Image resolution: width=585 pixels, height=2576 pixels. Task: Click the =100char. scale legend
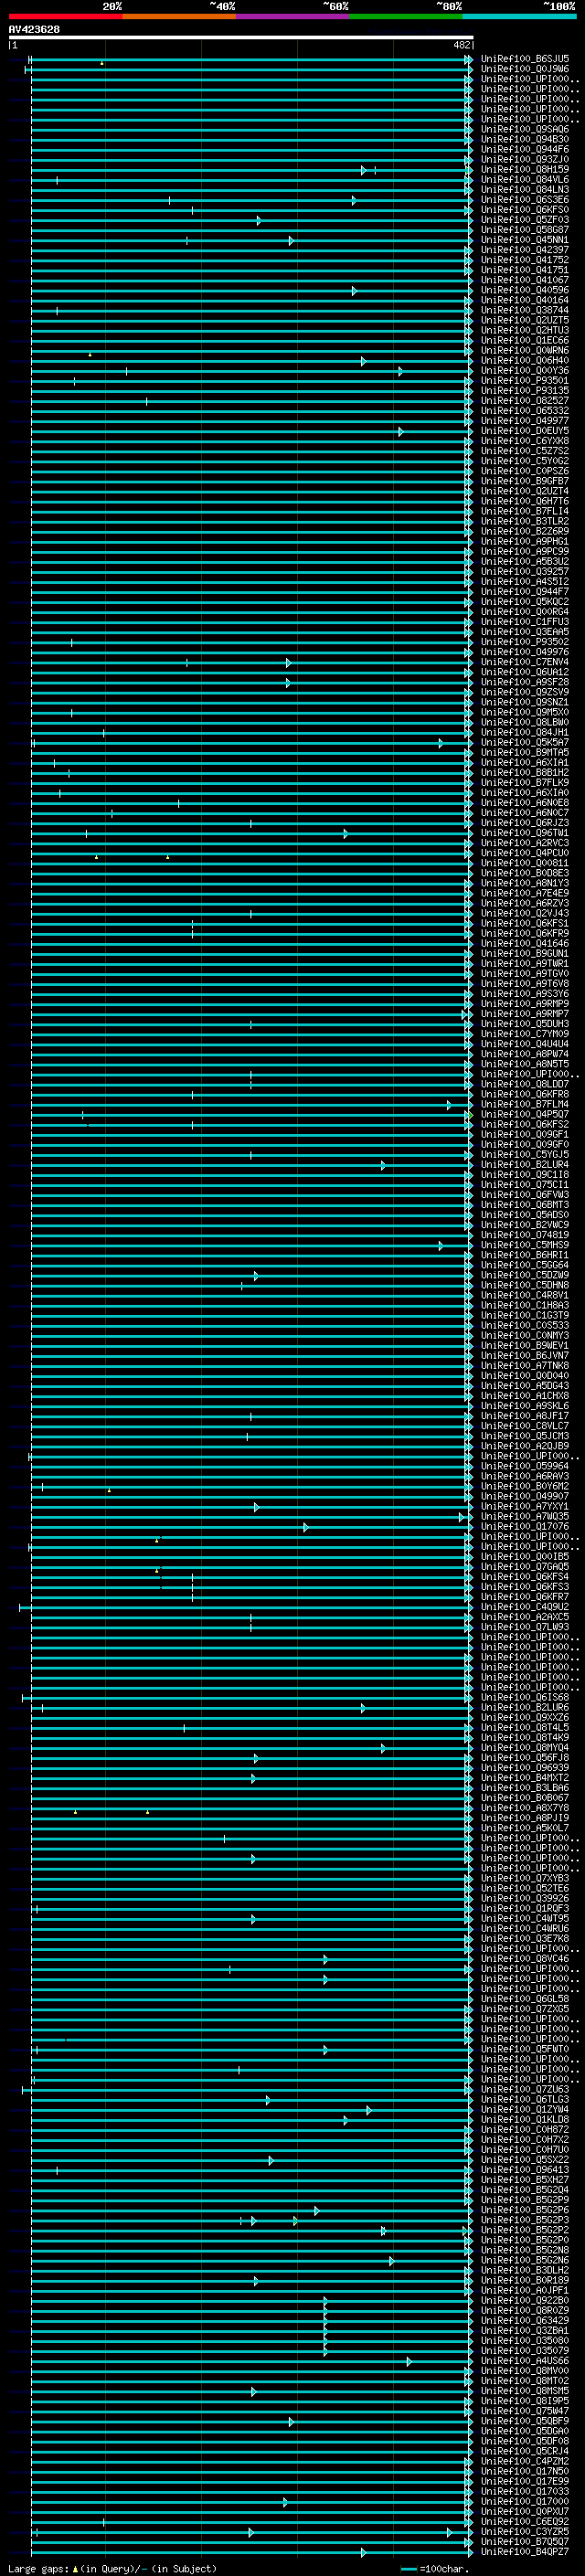pyautogui.click(x=436, y=2569)
